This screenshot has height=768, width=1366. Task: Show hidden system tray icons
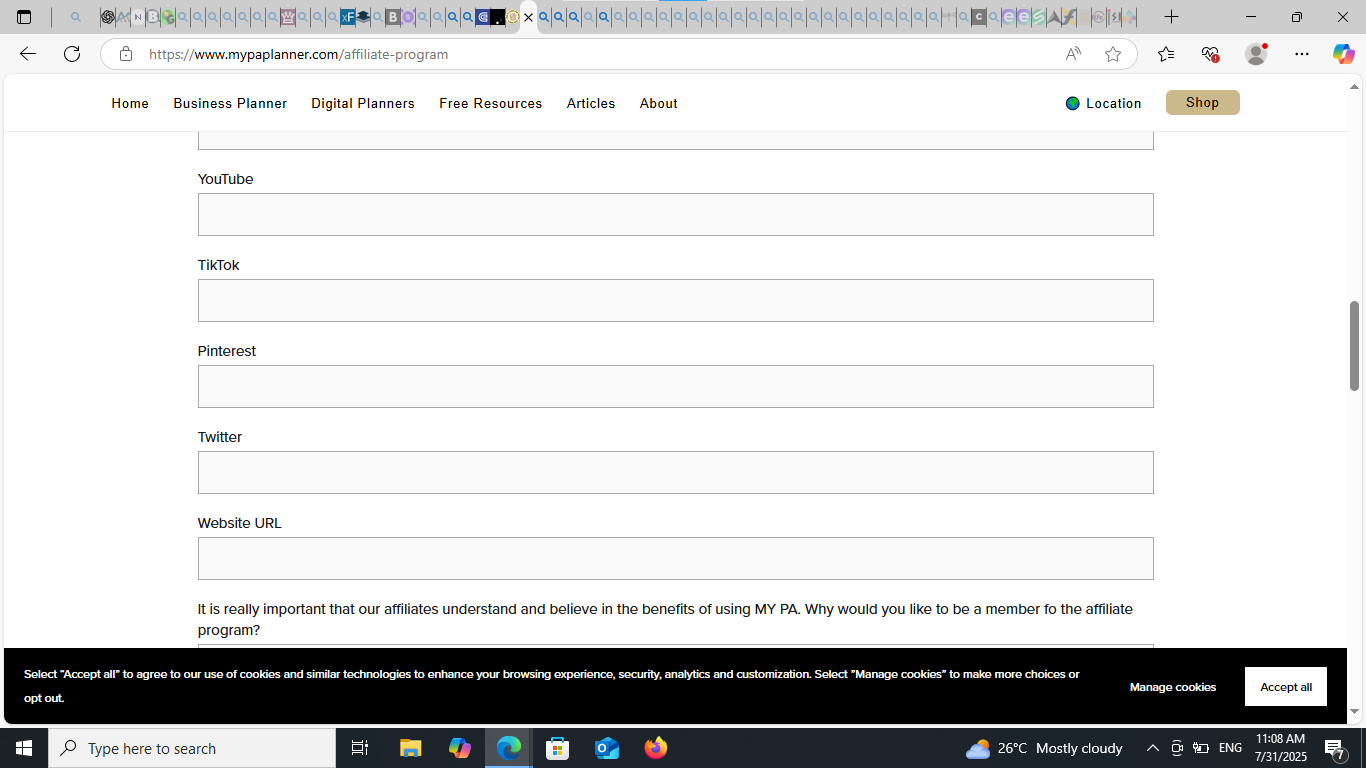(x=1152, y=748)
